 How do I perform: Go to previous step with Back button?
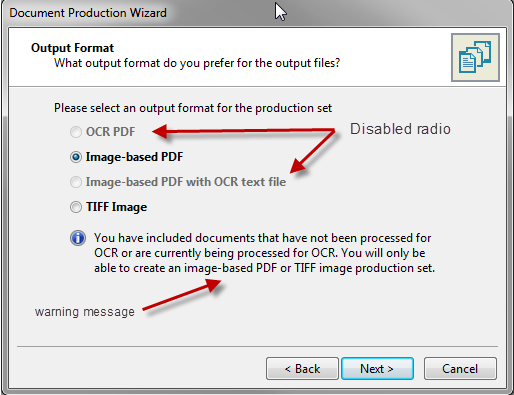[x=302, y=369]
